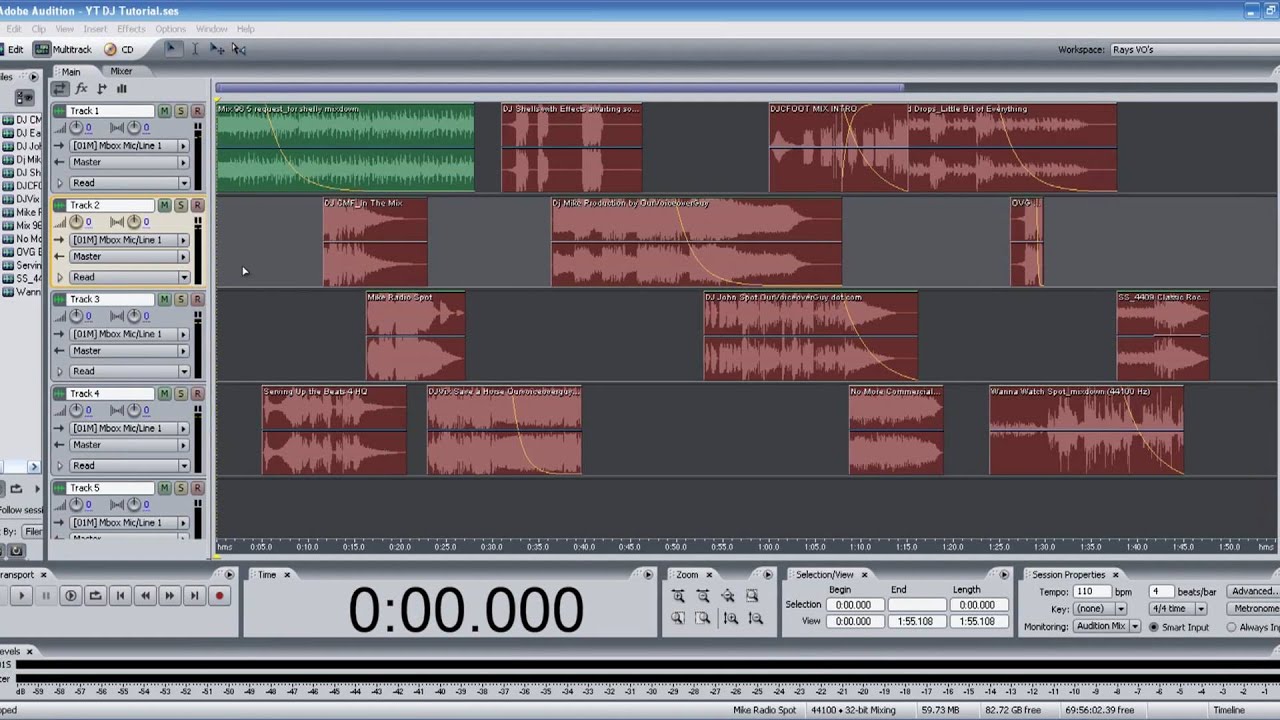Image resolution: width=1280 pixels, height=720 pixels.
Task: Switch to Multitrack view
Action: click(x=64, y=49)
